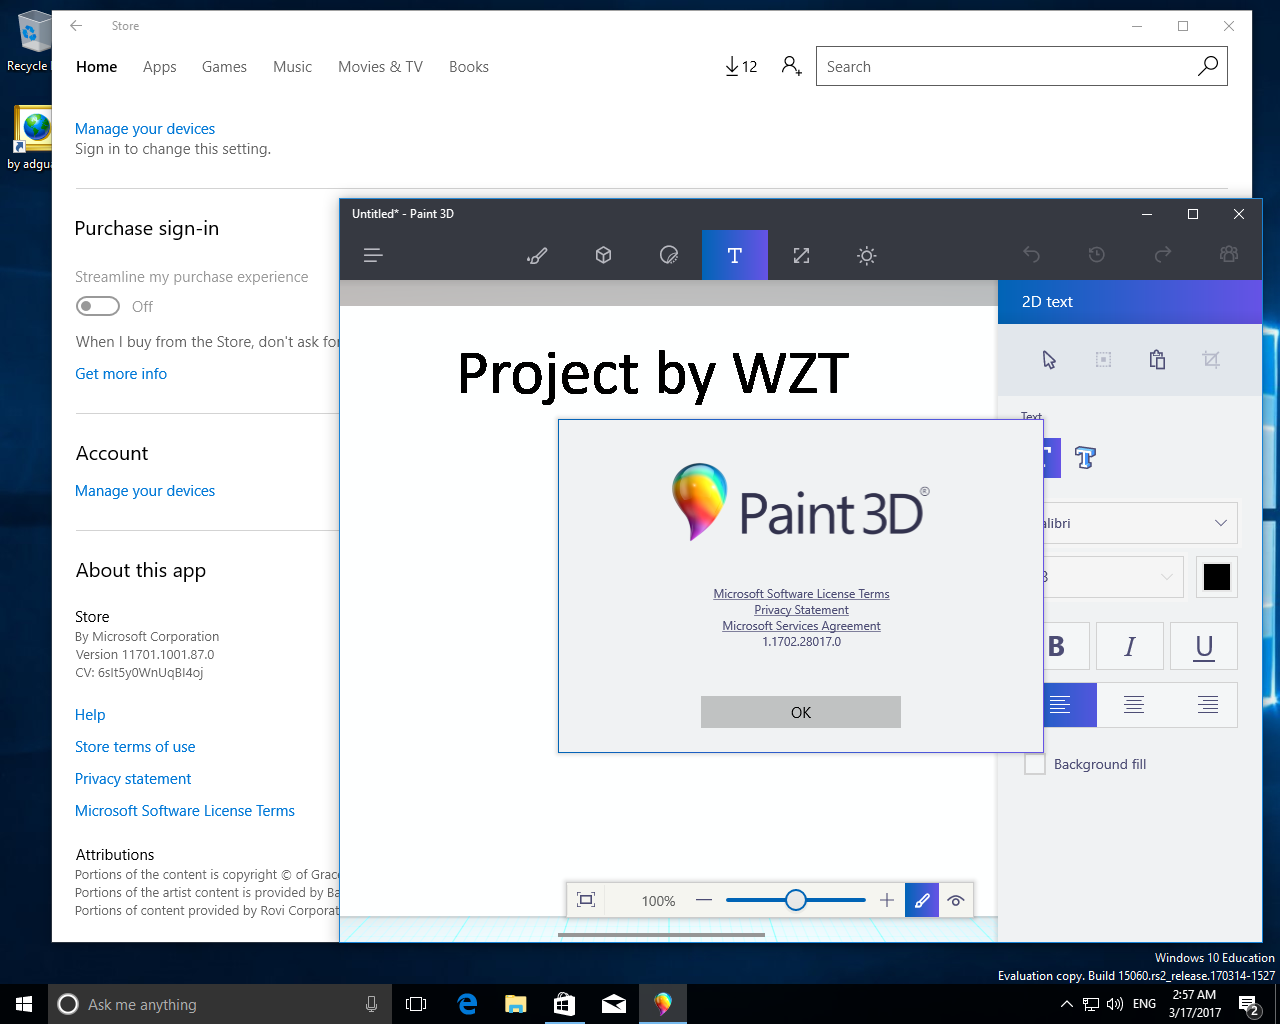
Task: Launch Edge from the taskbar
Action: pos(467,1004)
